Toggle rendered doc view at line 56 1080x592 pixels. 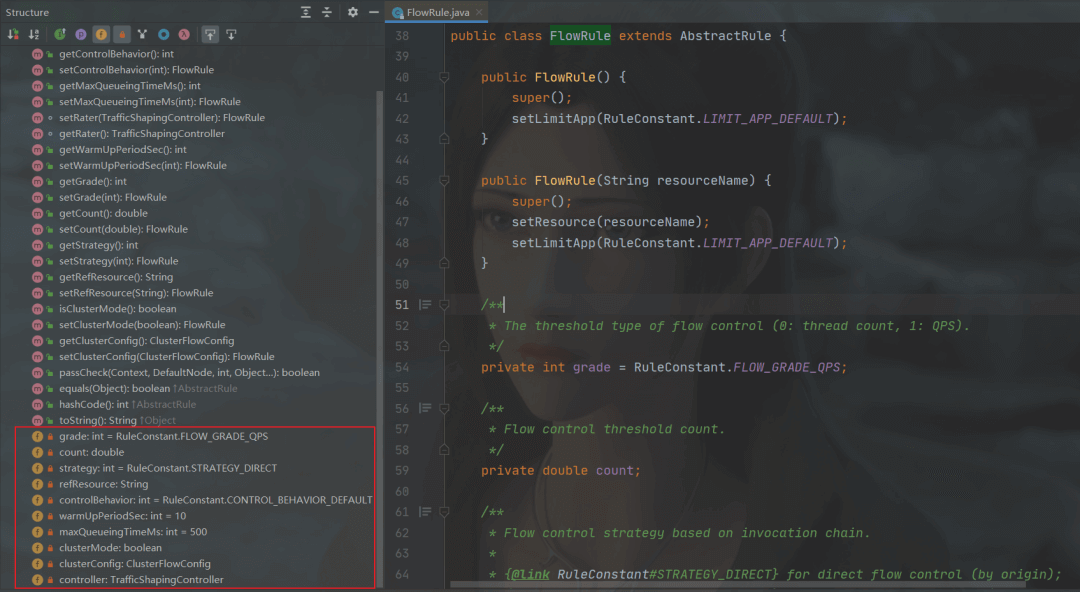coord(425,409)
